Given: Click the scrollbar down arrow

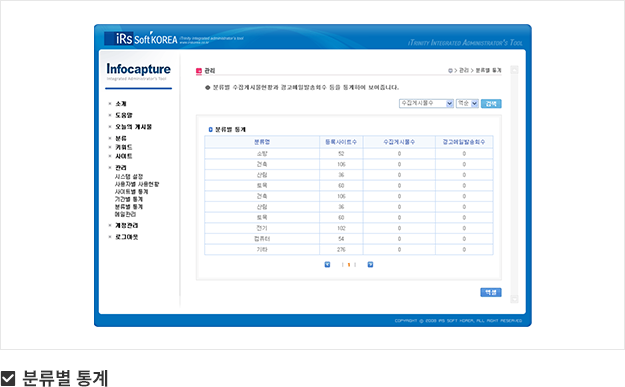Looking at the screenshot, I should (514, 299).
